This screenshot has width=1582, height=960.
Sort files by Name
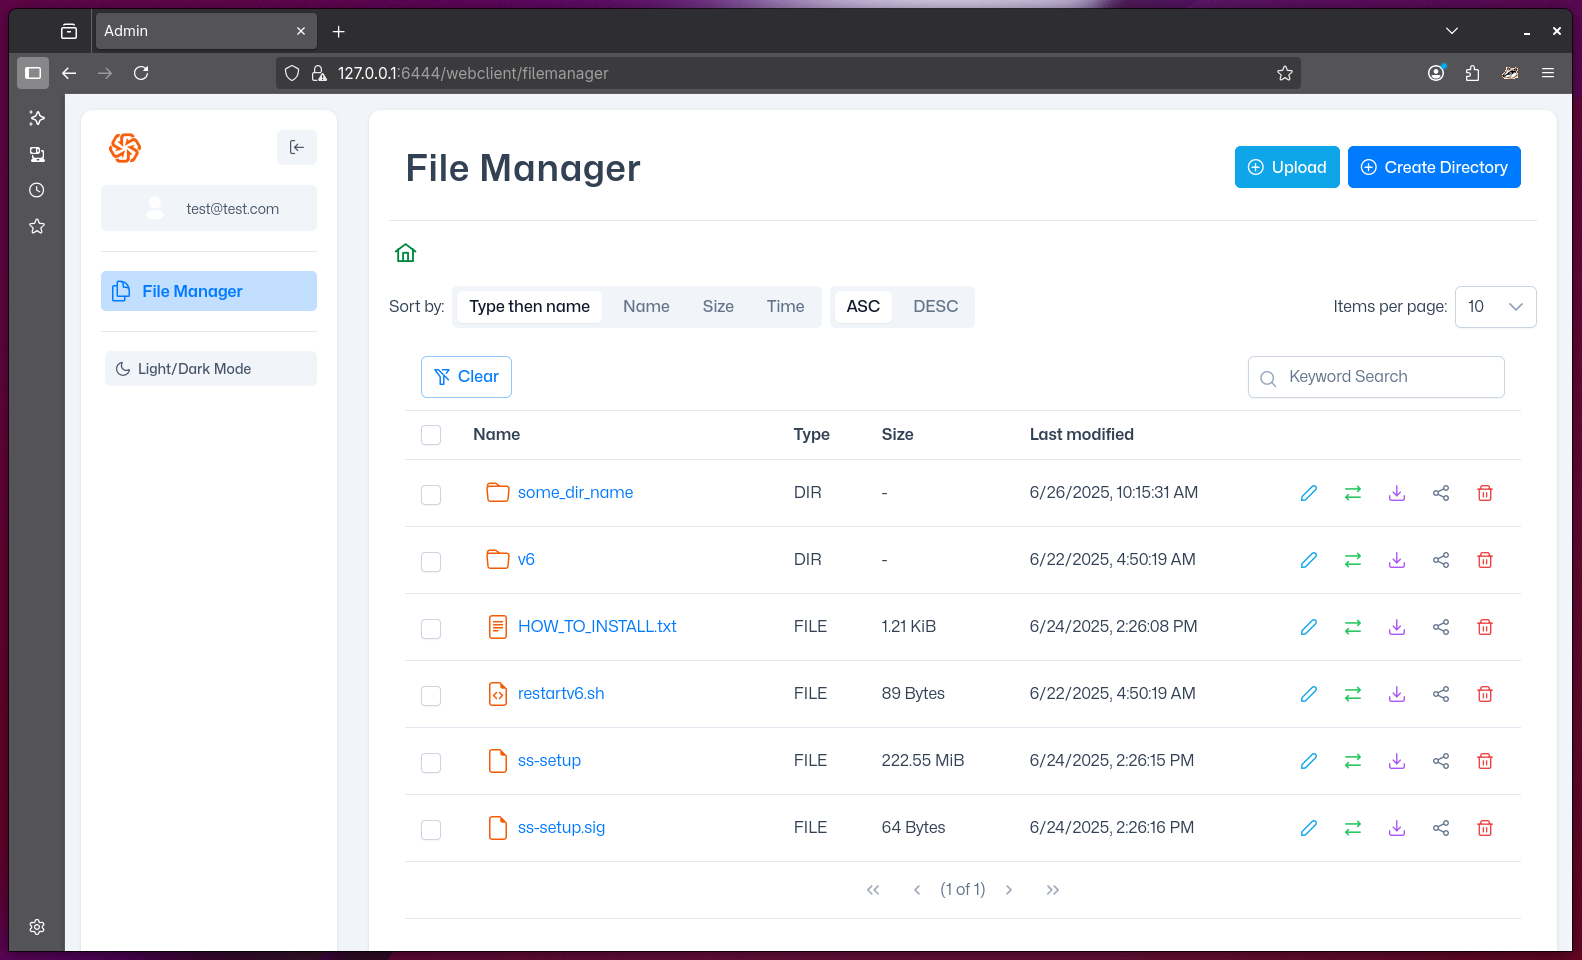click(646, 307)
